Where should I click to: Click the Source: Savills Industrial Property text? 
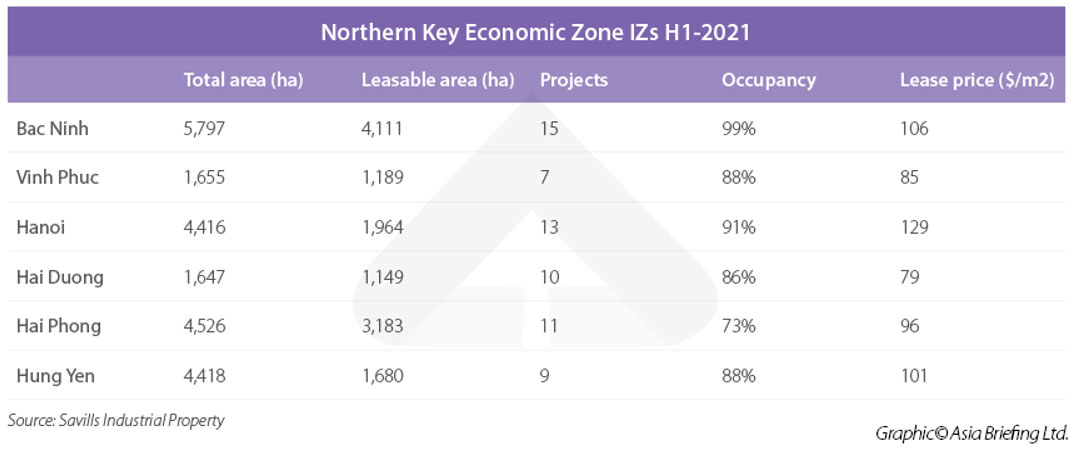coord(116,421)
